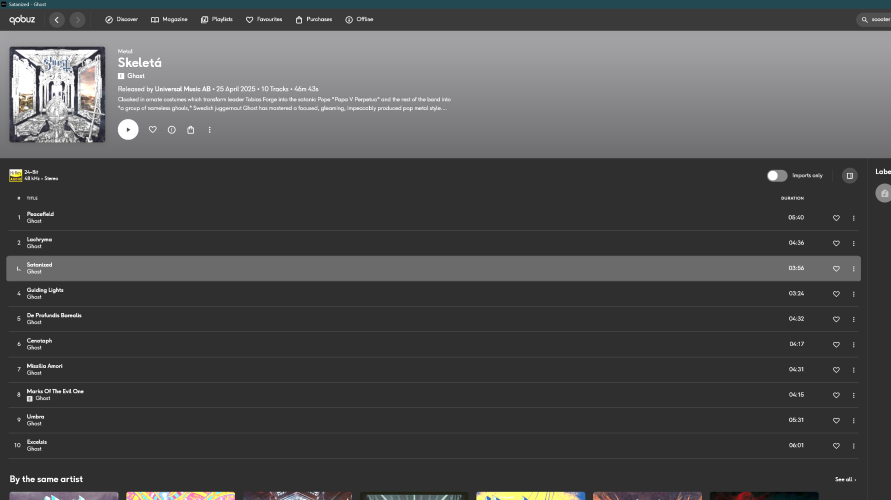Open more options for De Profundis Borealis

click(x=853, y=319)
